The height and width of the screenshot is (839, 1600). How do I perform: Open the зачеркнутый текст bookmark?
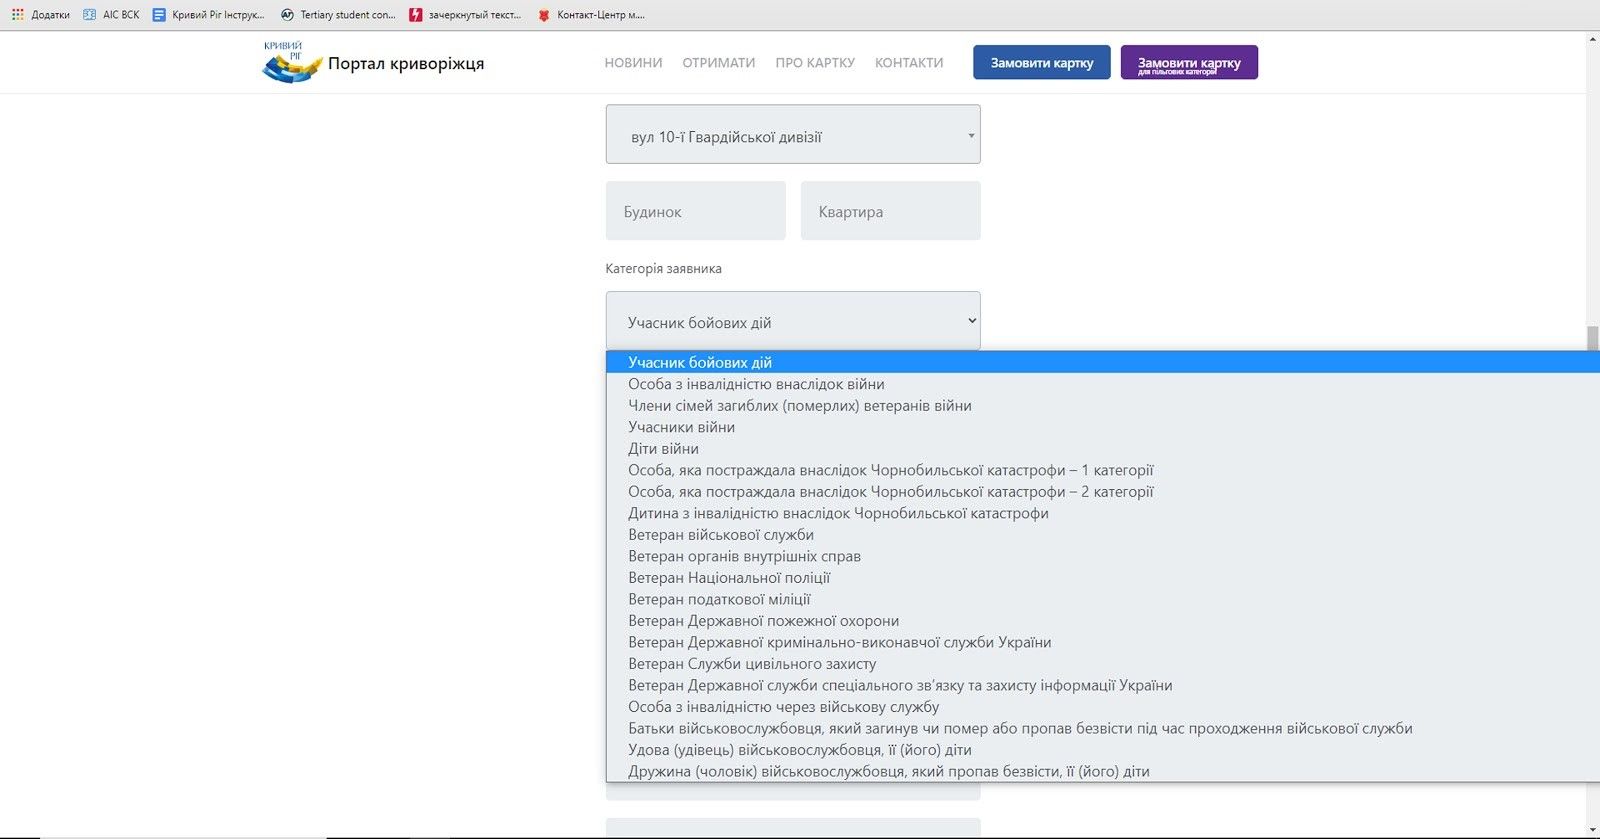pyautogui.click(x=465, y=15)
